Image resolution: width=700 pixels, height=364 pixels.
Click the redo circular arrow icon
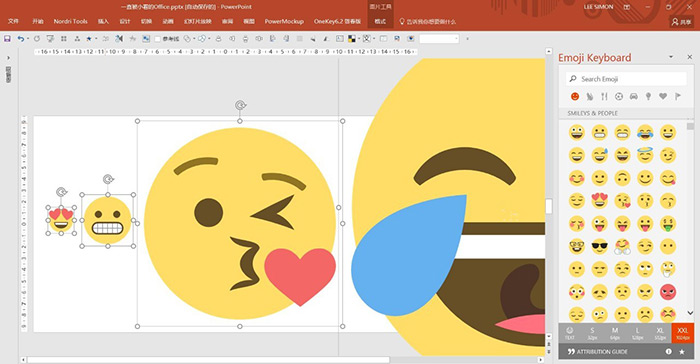tap(37, 39)
